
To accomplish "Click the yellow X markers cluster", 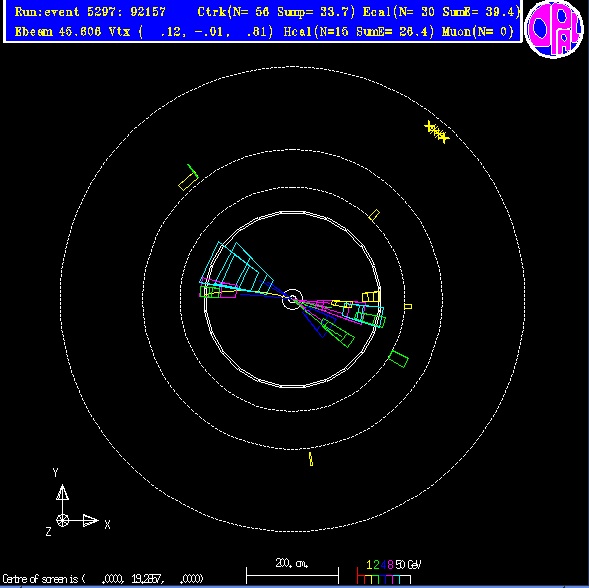I will (x=437, y=132).
